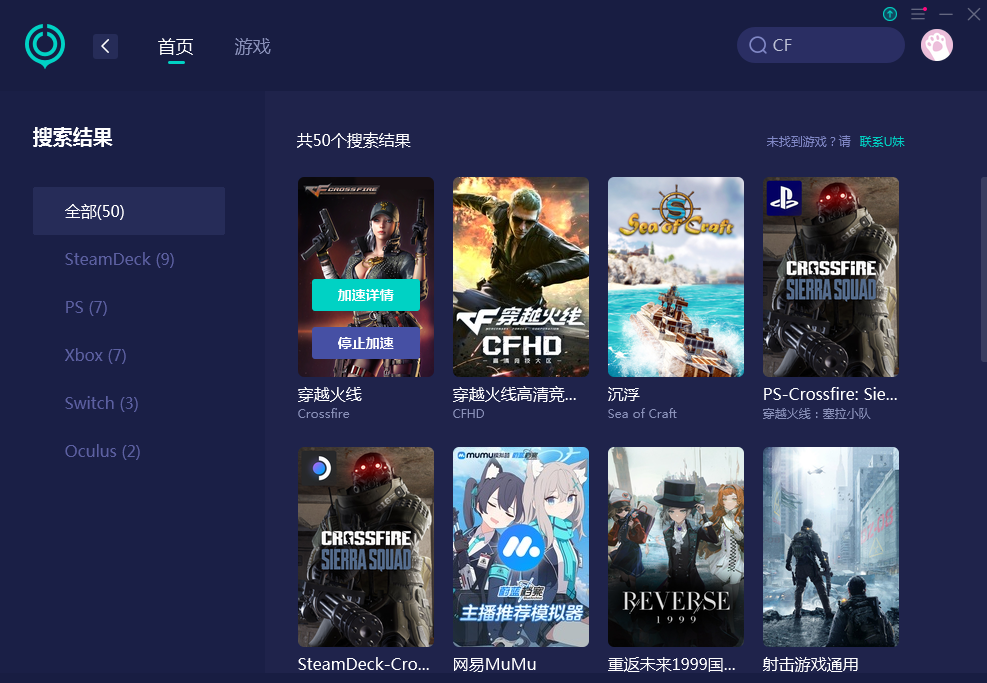This screenshot has width=987, height=683.
Task: Open the Reverse 1999 game cover
Action: click(676, 547)
